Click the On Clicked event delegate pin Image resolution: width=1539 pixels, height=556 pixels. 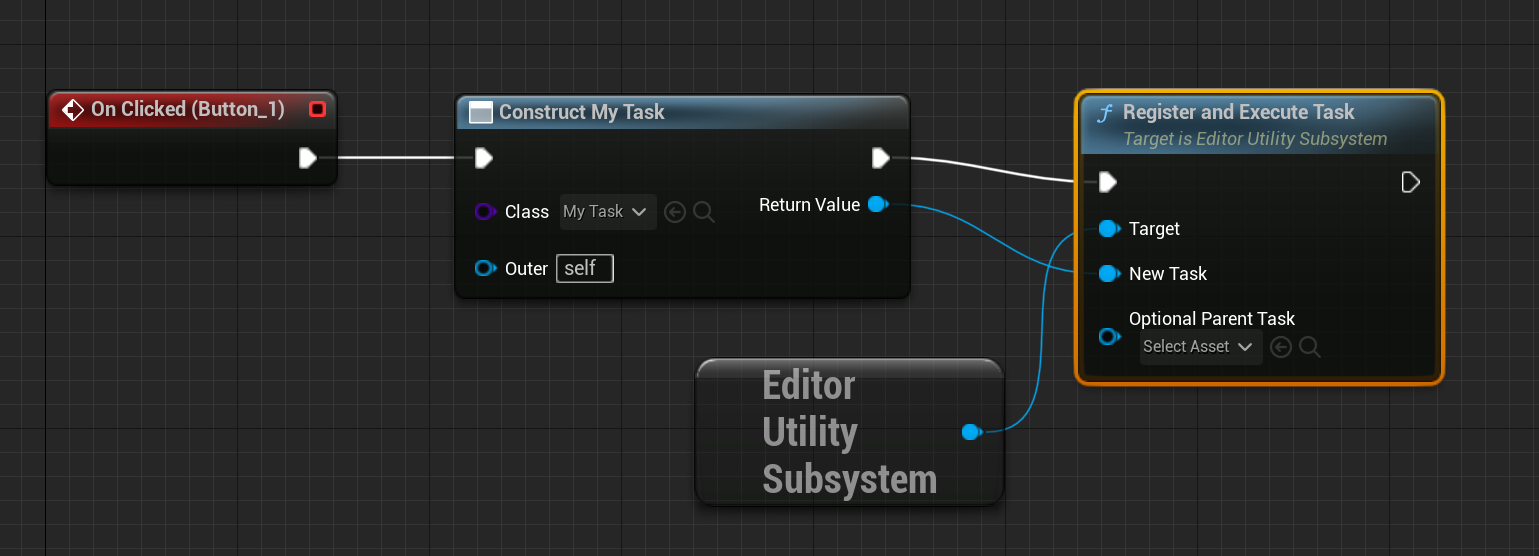click(318, 109)
